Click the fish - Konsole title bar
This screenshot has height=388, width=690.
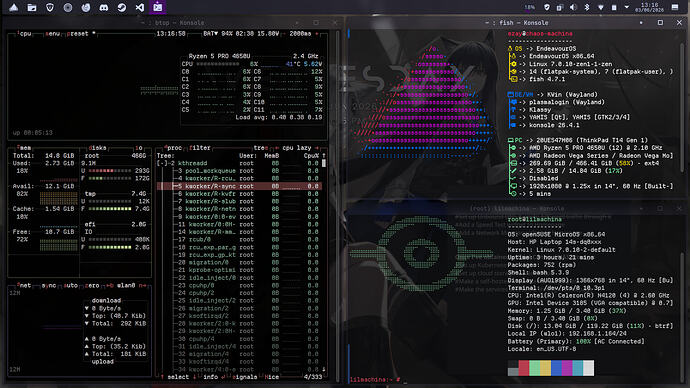point(517,22)
